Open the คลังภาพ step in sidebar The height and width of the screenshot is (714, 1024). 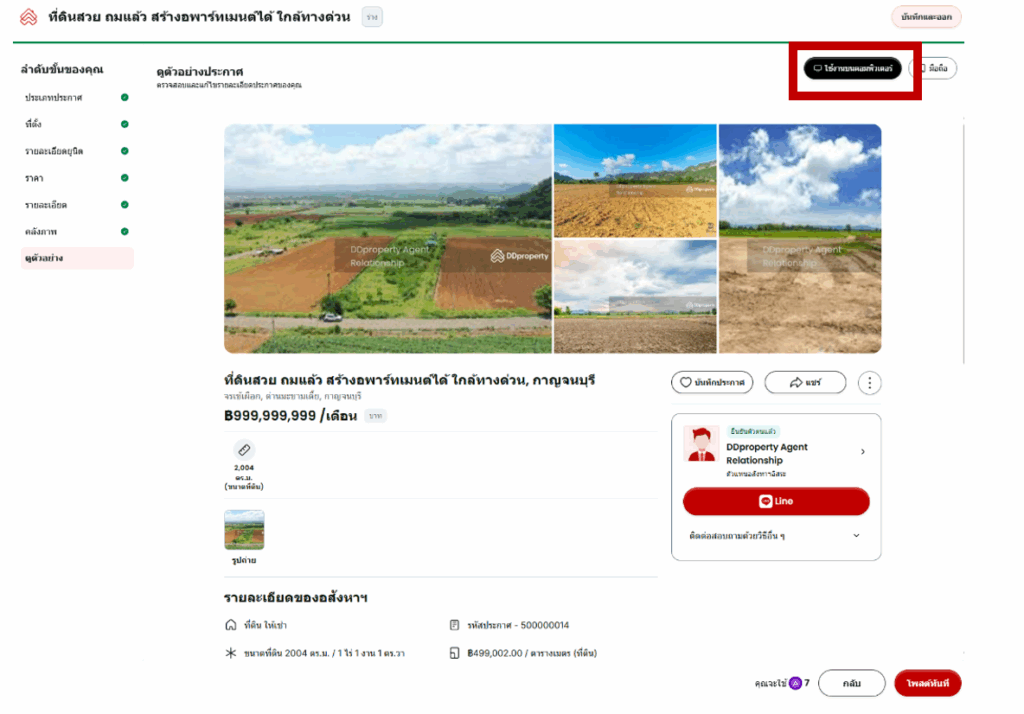coord(40,232)
